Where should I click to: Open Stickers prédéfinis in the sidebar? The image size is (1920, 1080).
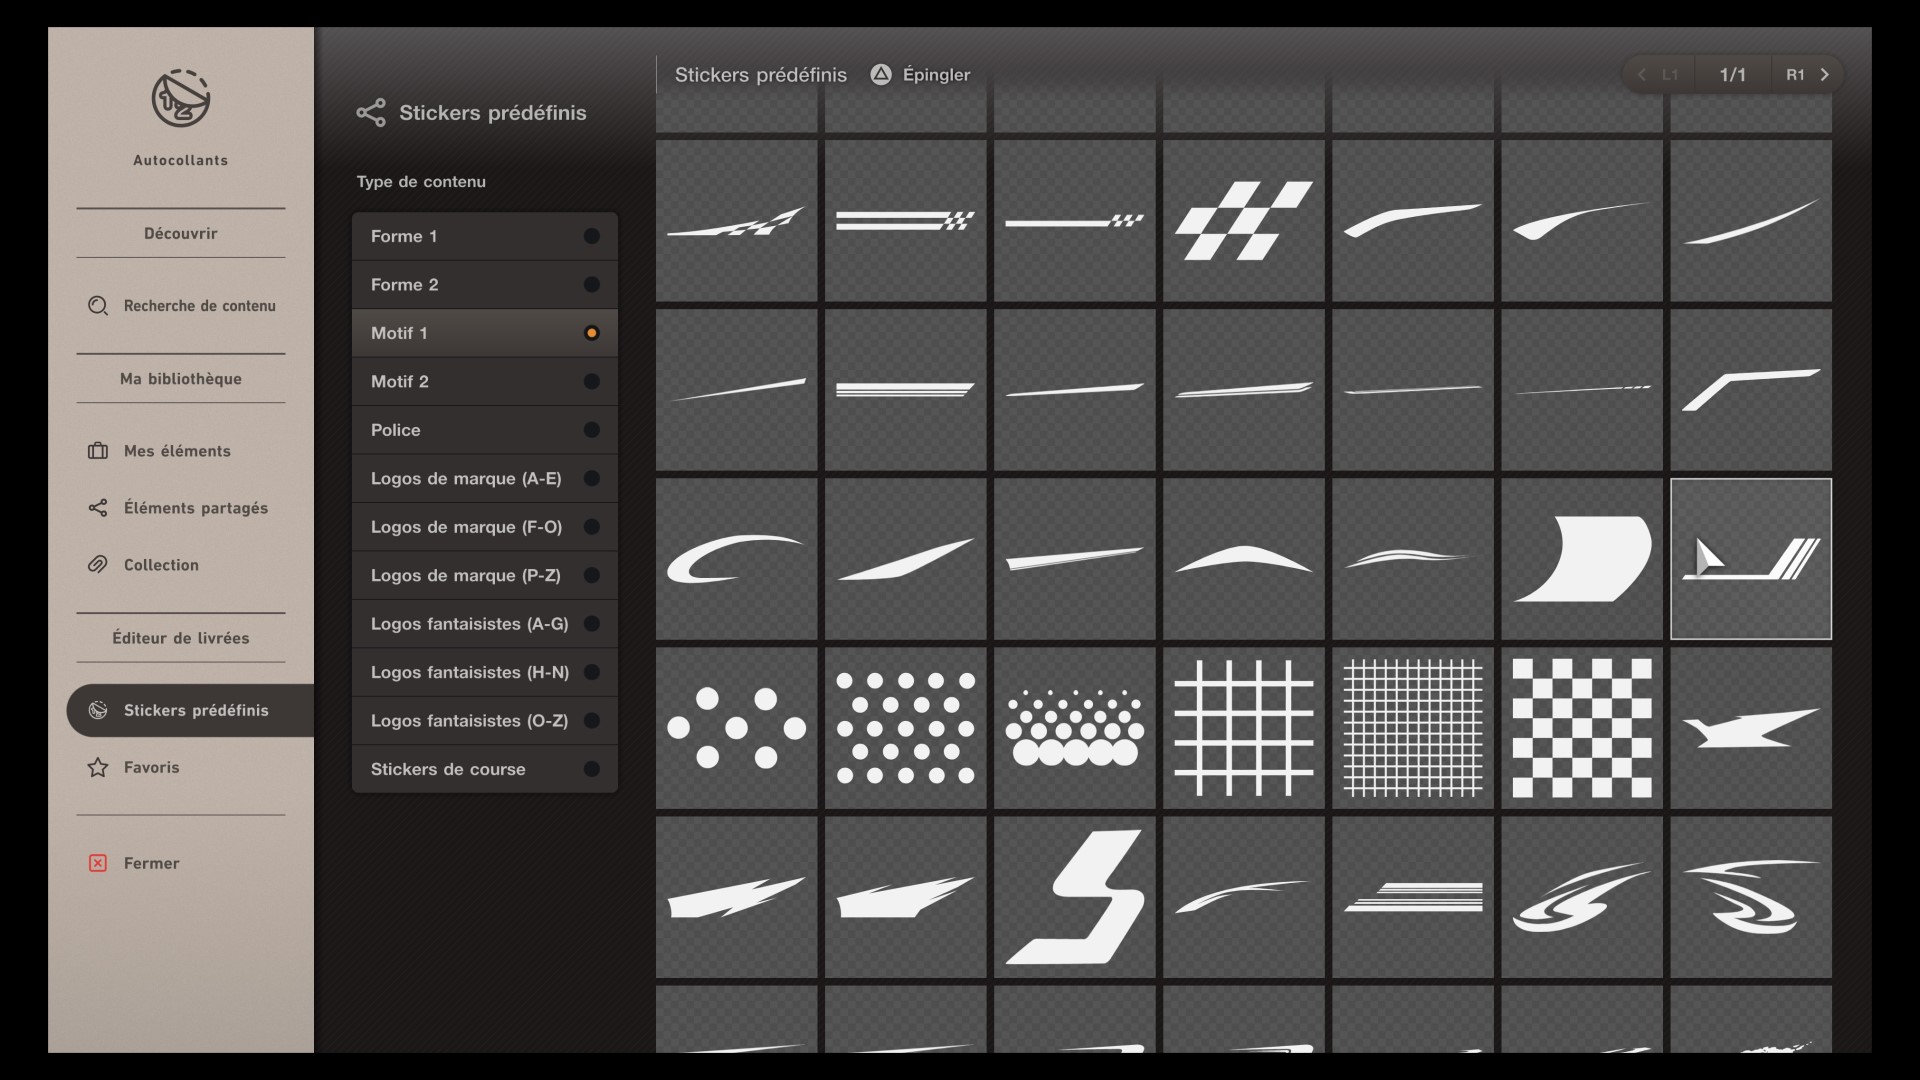pyautogui.click(x=195, y=710)
